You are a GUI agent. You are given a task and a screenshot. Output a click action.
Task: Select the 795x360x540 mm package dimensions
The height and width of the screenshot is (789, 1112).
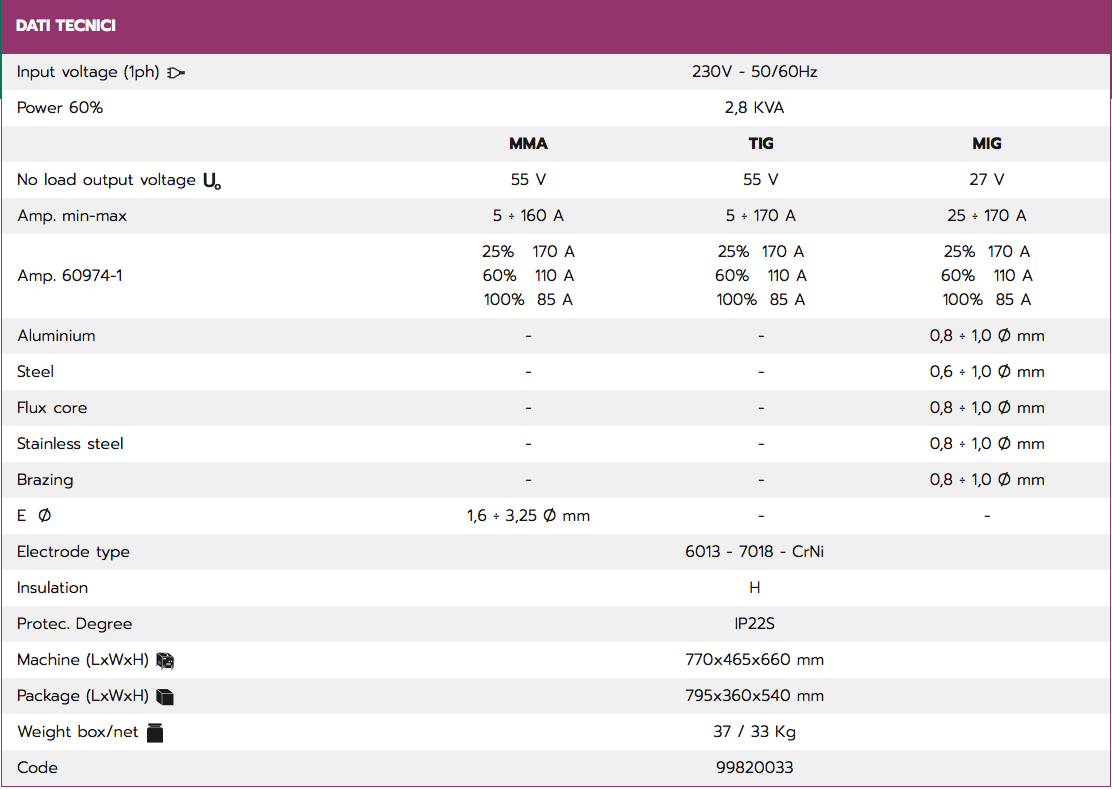tap(755, 695)
